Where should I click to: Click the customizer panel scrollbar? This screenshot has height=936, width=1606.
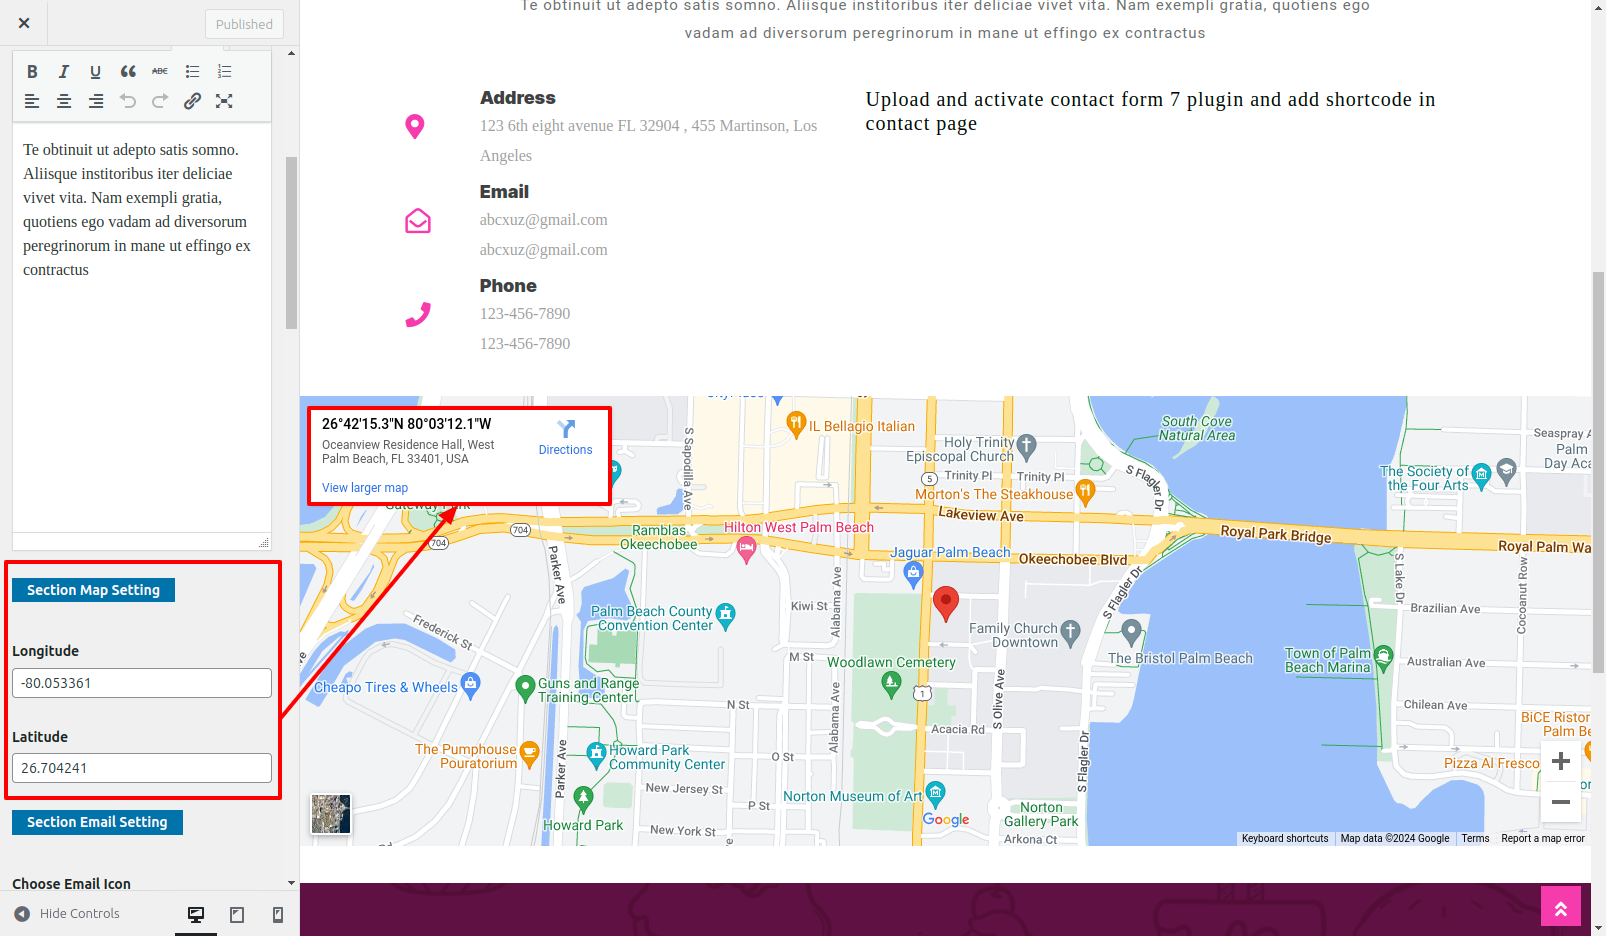pyautogui.click(x=291, y=243)
